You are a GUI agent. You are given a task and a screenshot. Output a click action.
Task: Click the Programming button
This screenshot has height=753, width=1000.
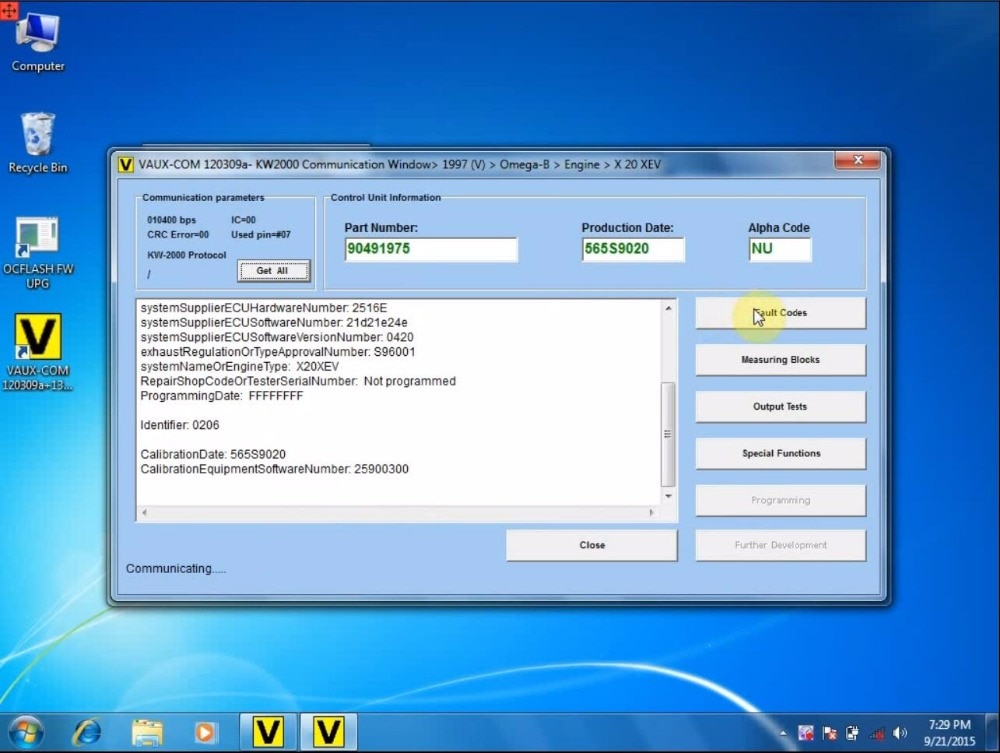coord(780,501)
